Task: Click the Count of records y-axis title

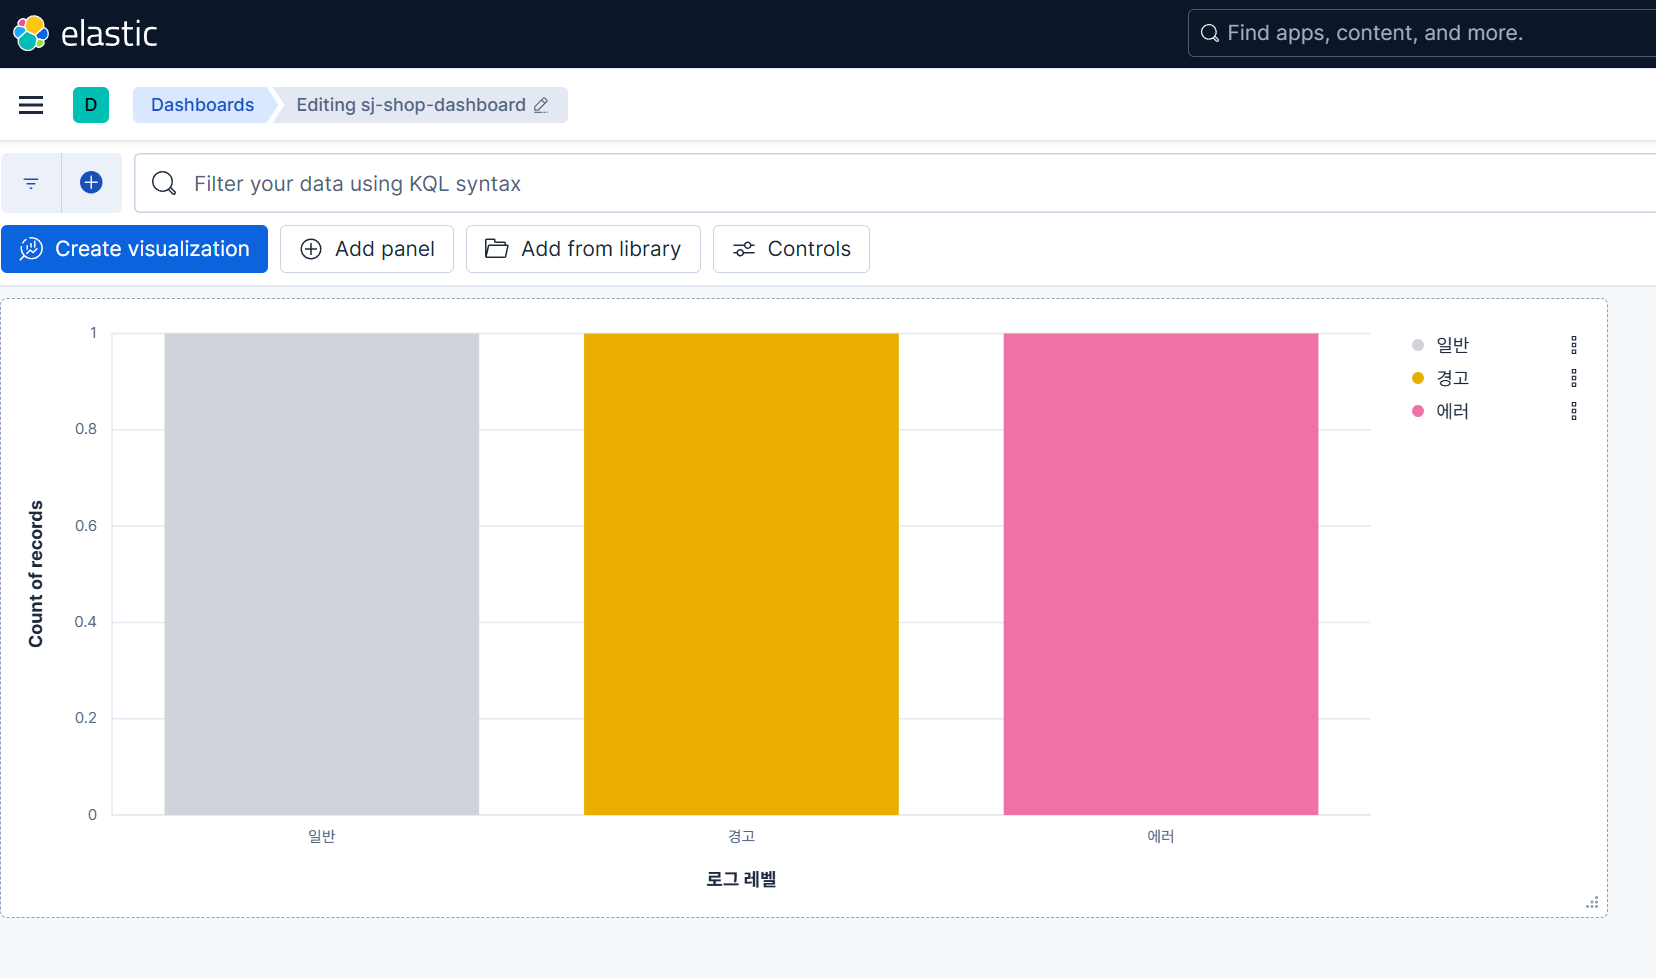Action: click(x=36, y=574)
